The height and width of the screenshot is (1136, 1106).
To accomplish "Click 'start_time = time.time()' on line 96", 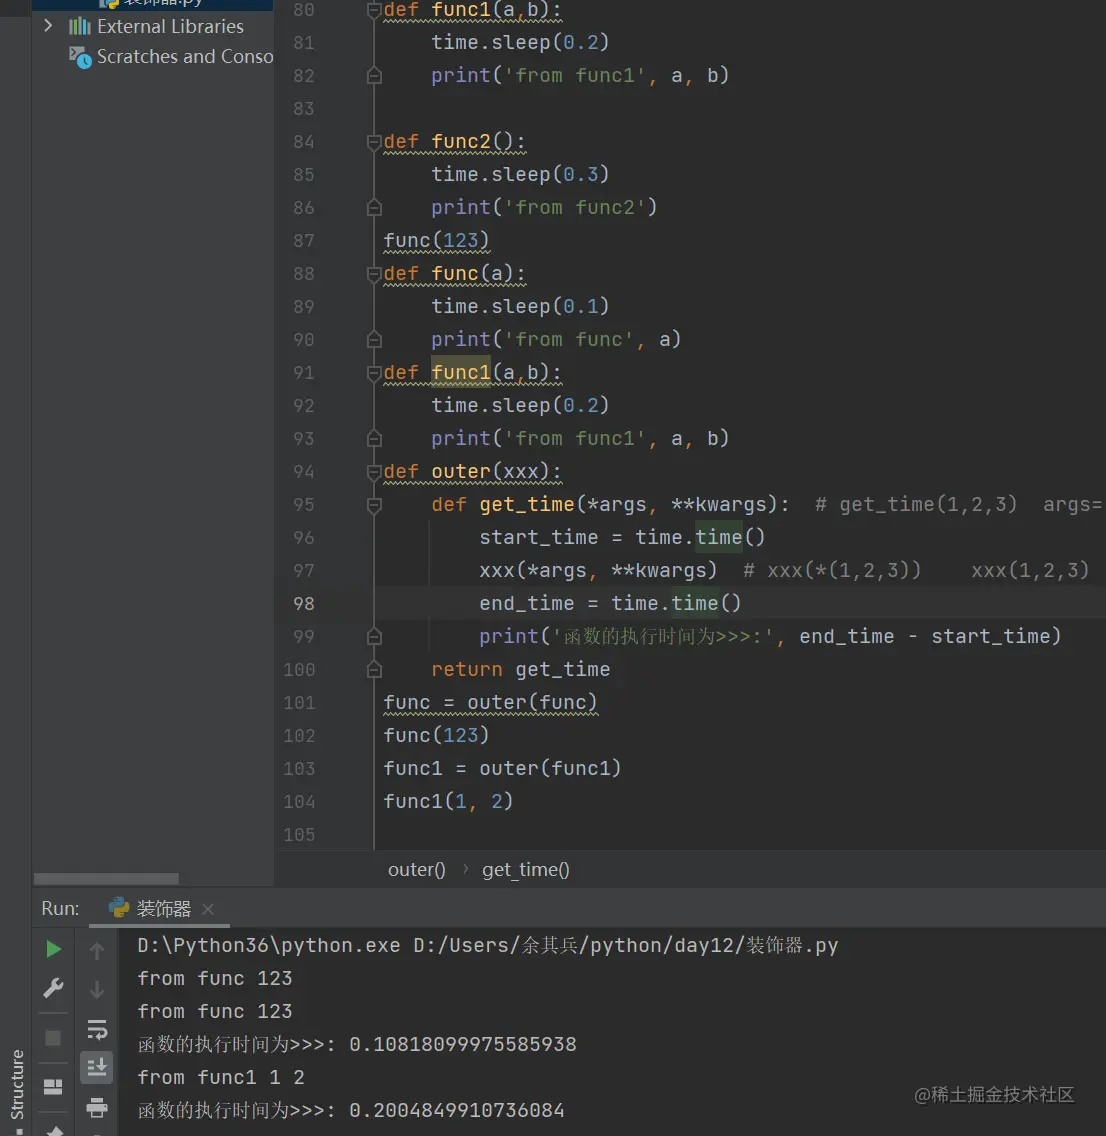I will click(x=621, y=538).
